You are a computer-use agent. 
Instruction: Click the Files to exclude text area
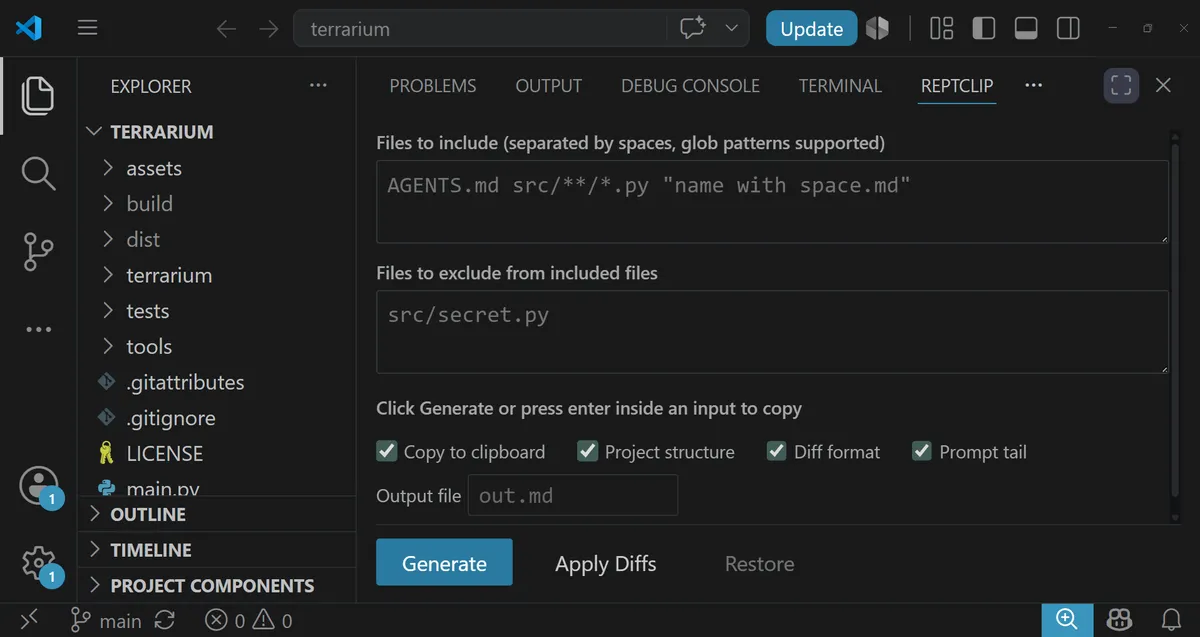click(x=772, y=332)
